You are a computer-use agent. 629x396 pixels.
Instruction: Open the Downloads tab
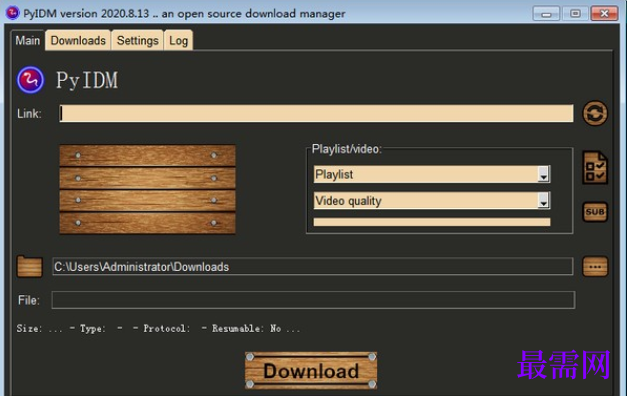(78, 41)
